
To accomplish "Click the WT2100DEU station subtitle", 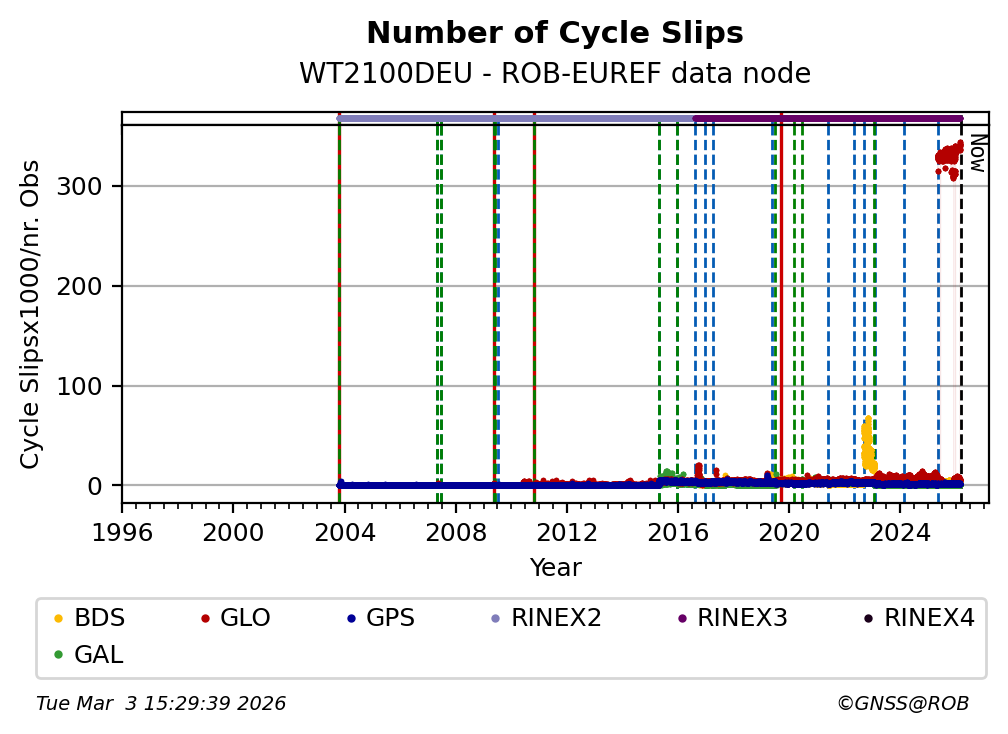I will point(555,74).
